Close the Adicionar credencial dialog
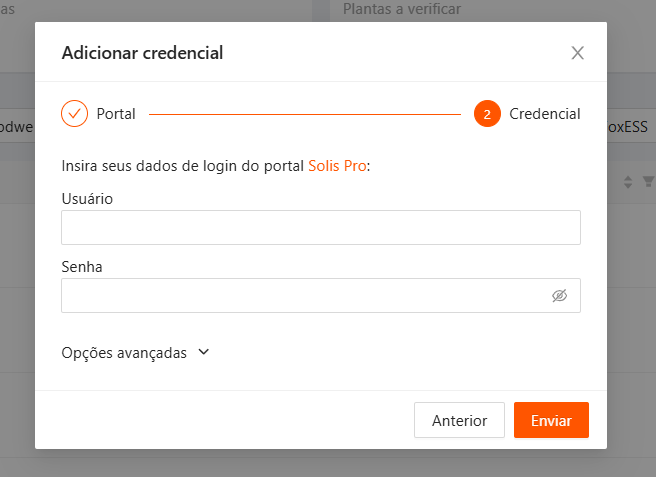 [577, 53]
